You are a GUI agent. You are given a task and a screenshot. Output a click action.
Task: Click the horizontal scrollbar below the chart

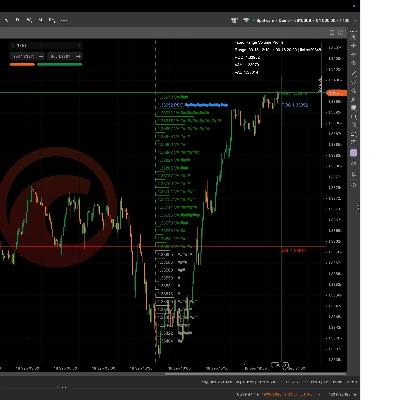(255, 374)
